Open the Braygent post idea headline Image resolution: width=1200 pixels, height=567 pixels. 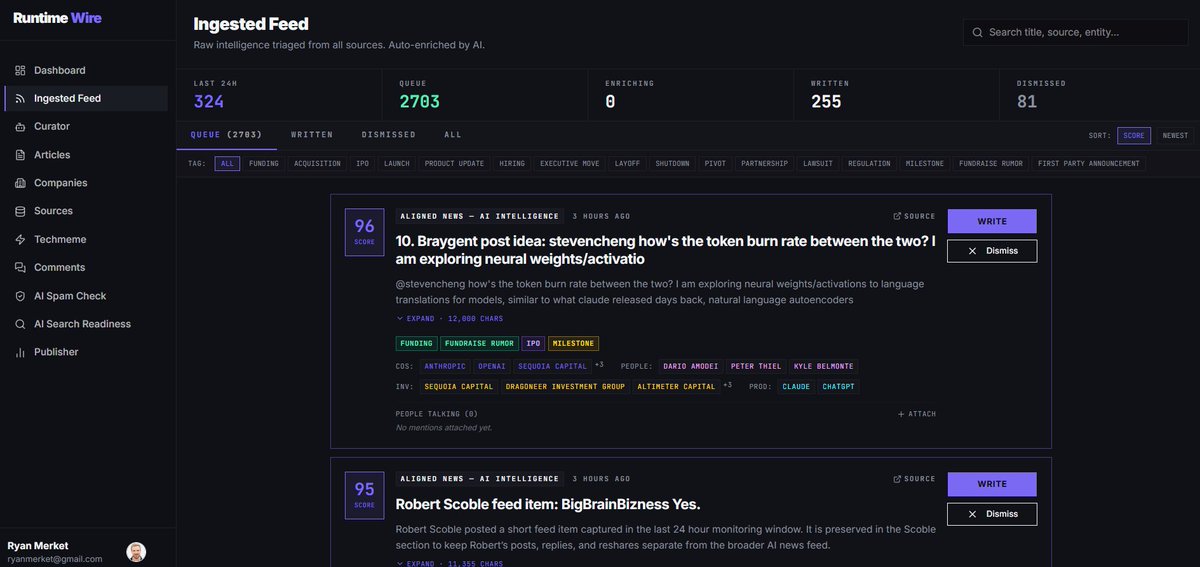665,250
